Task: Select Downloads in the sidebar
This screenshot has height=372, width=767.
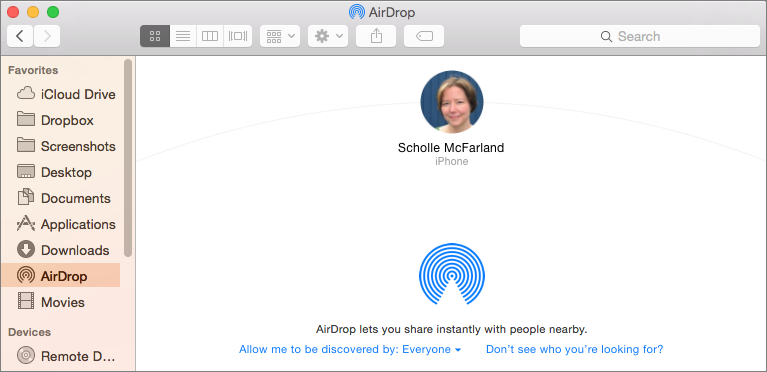Action: (61, 250)
